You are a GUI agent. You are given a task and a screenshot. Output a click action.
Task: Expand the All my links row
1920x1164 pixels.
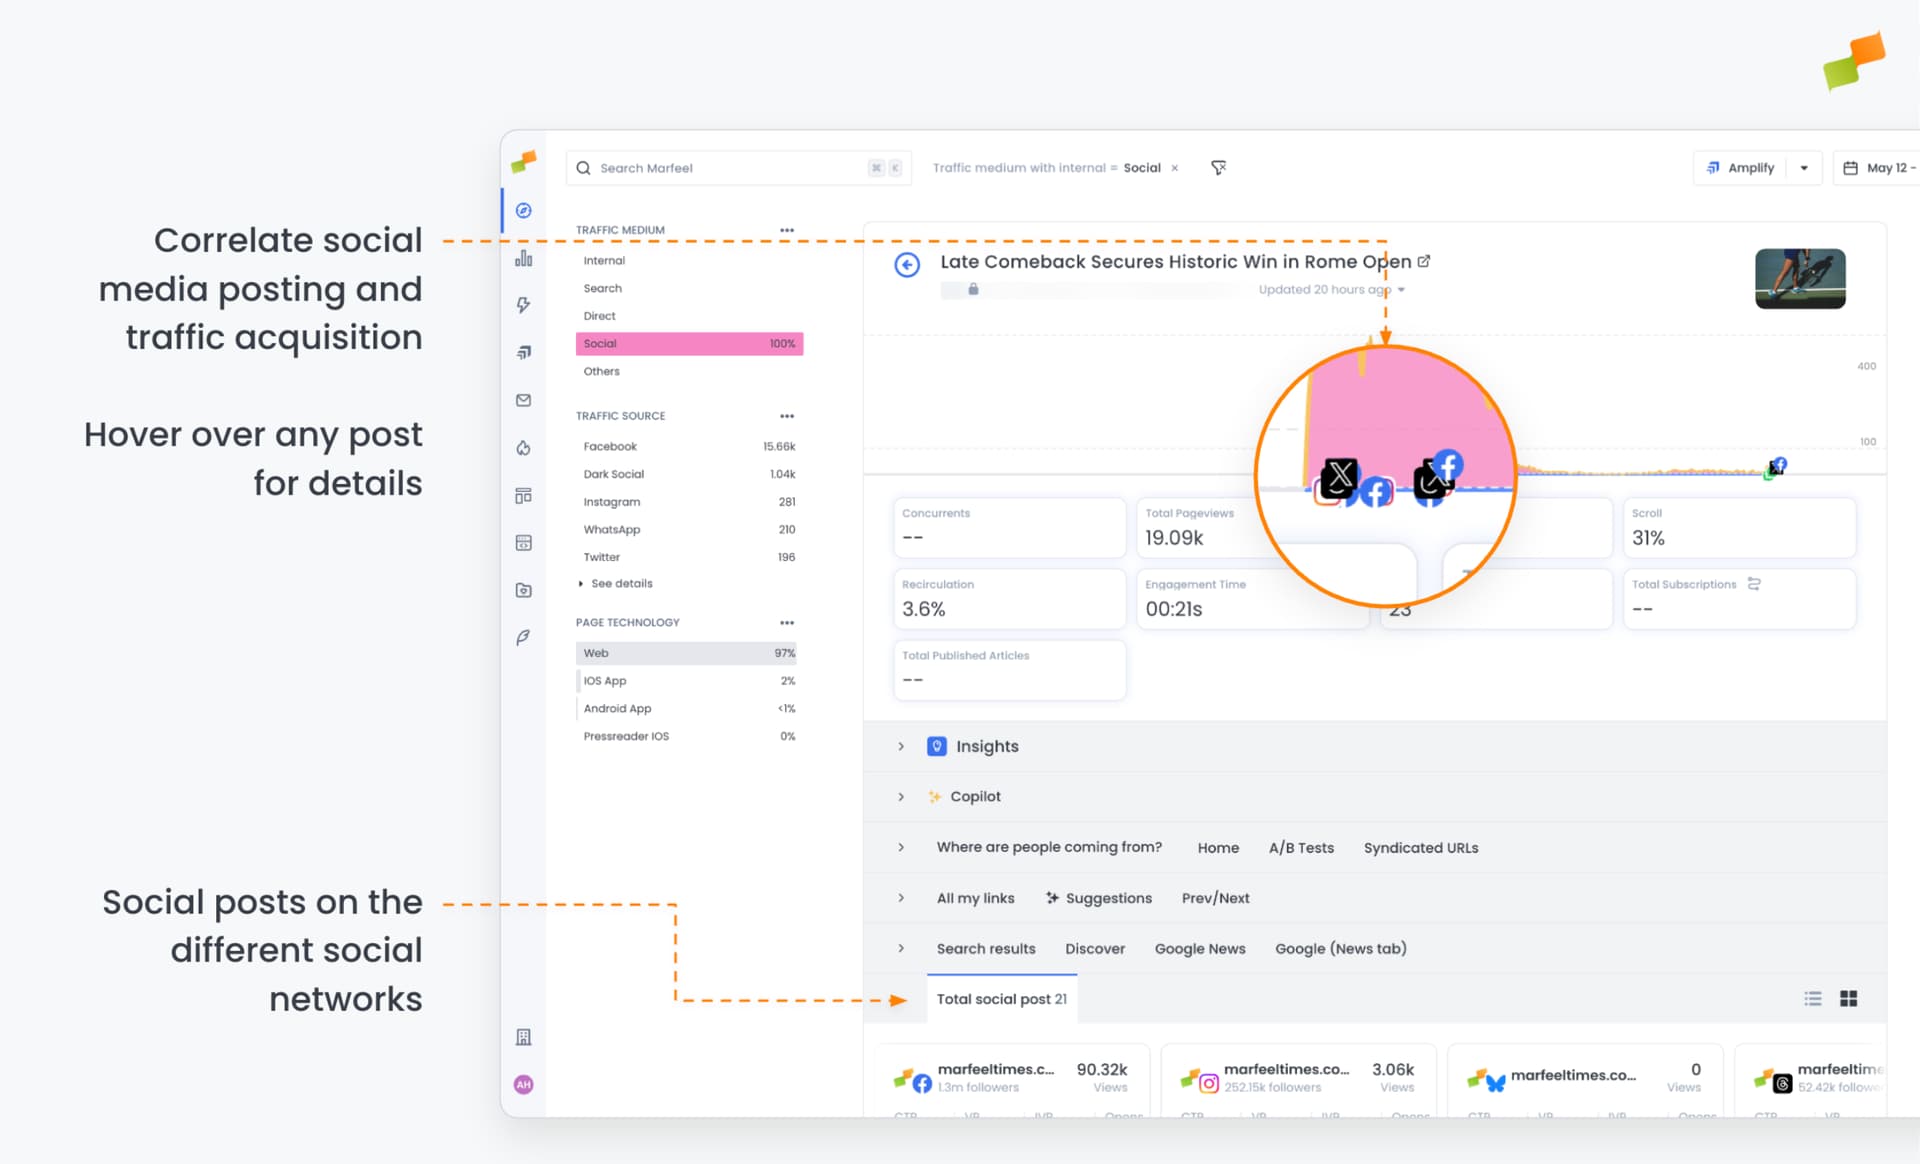pos(901,898)
